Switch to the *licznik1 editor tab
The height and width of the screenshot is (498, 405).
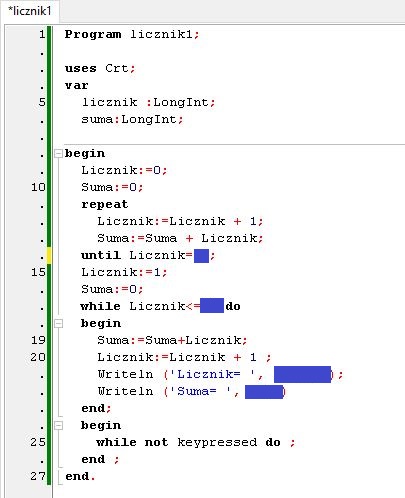[x=29, y=11]
